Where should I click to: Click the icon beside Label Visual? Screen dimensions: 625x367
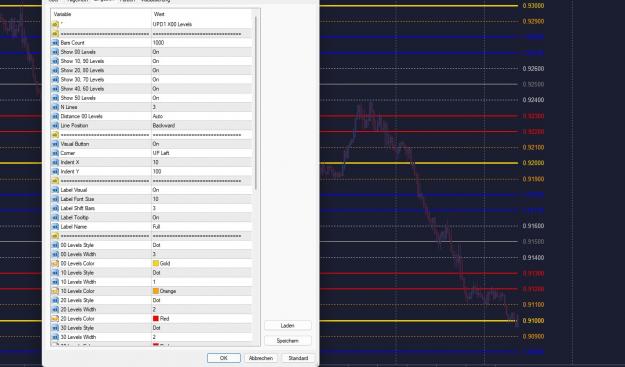[55, 190]
